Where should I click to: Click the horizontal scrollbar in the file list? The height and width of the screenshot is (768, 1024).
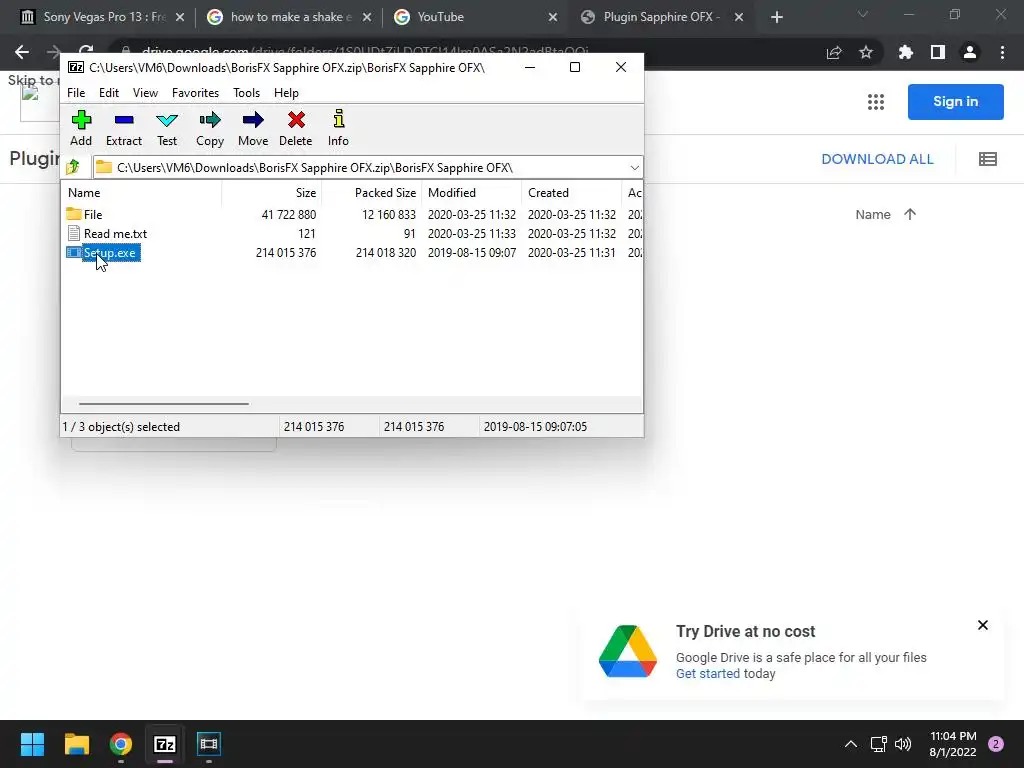point(163,404)
